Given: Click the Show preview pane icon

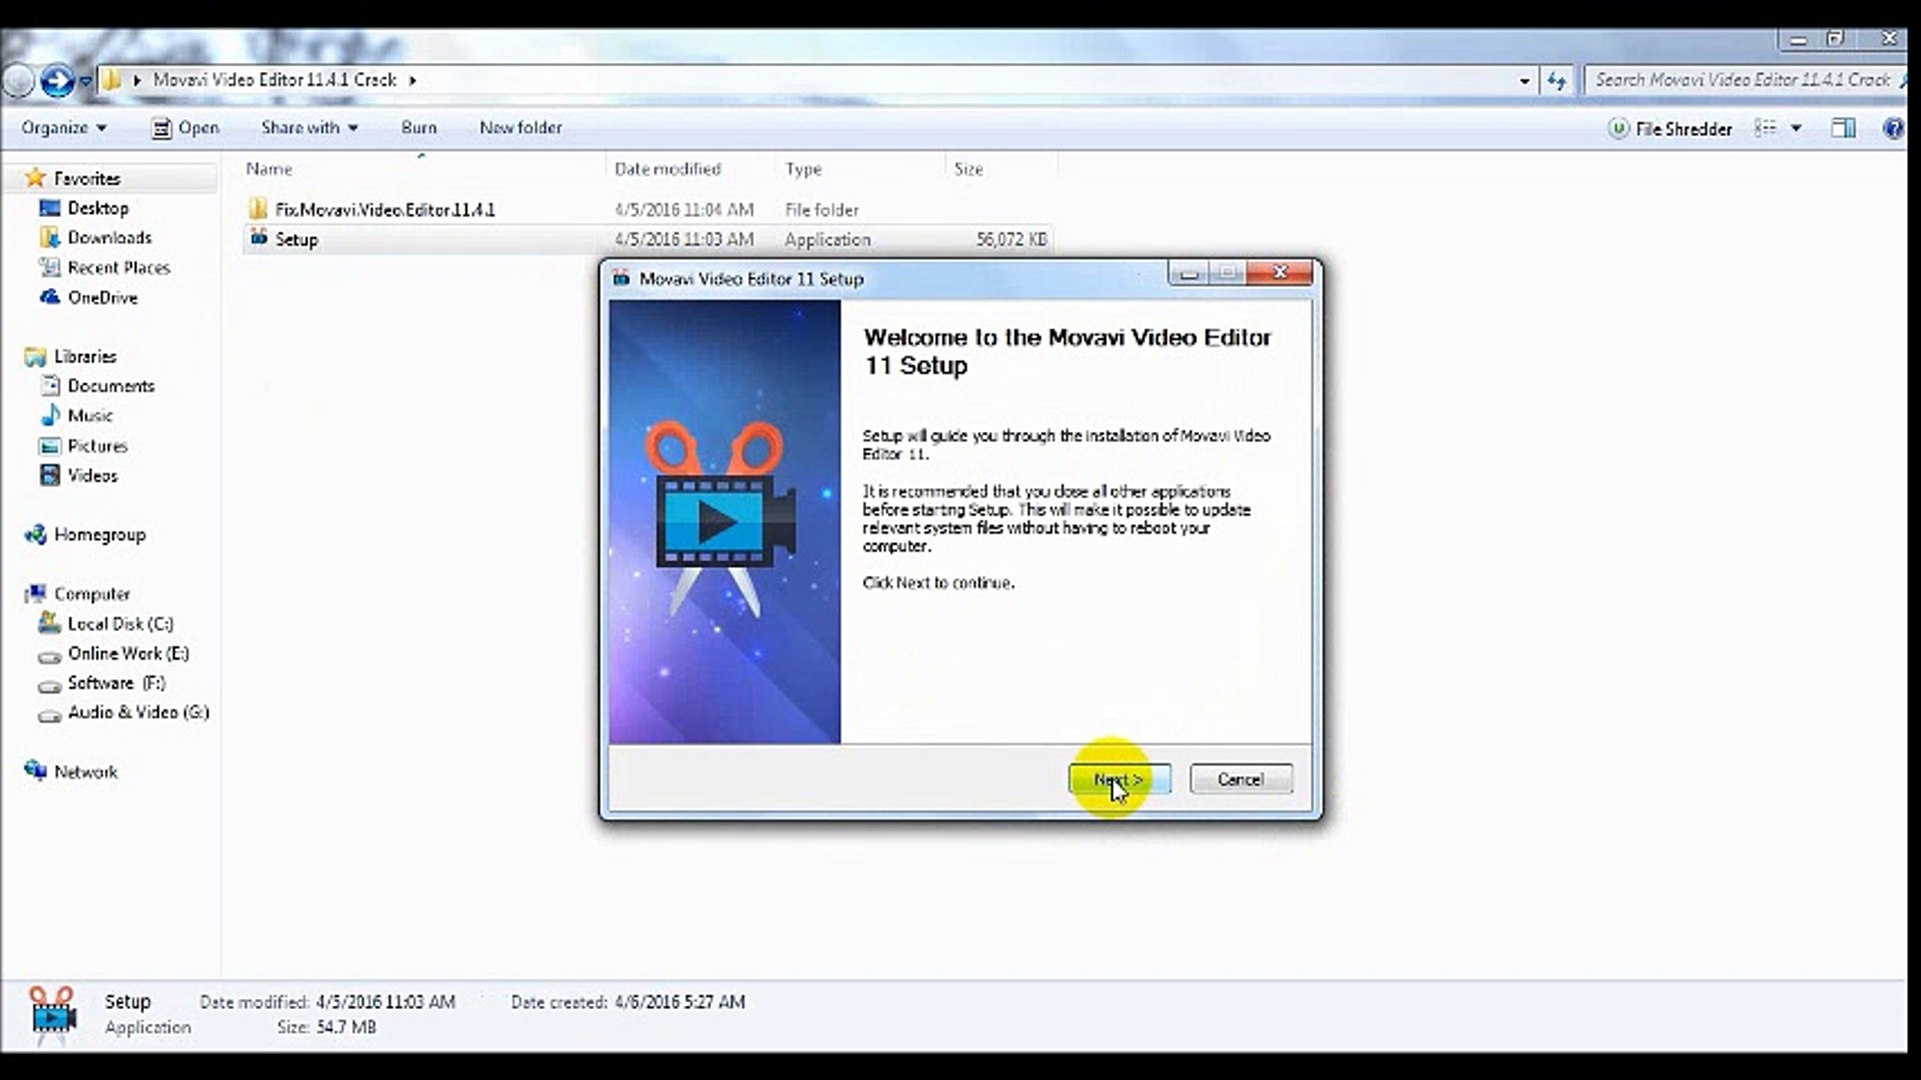Looking at the screenshot, I should [x=1843, y=128].
